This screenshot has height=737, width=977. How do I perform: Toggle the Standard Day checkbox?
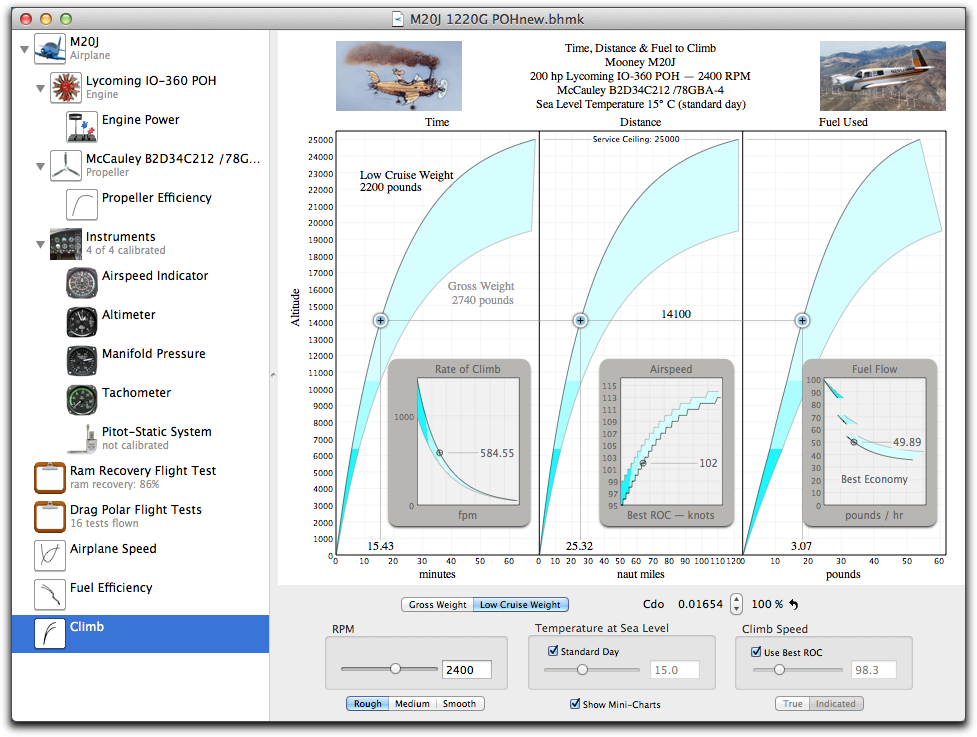(553, 651)
